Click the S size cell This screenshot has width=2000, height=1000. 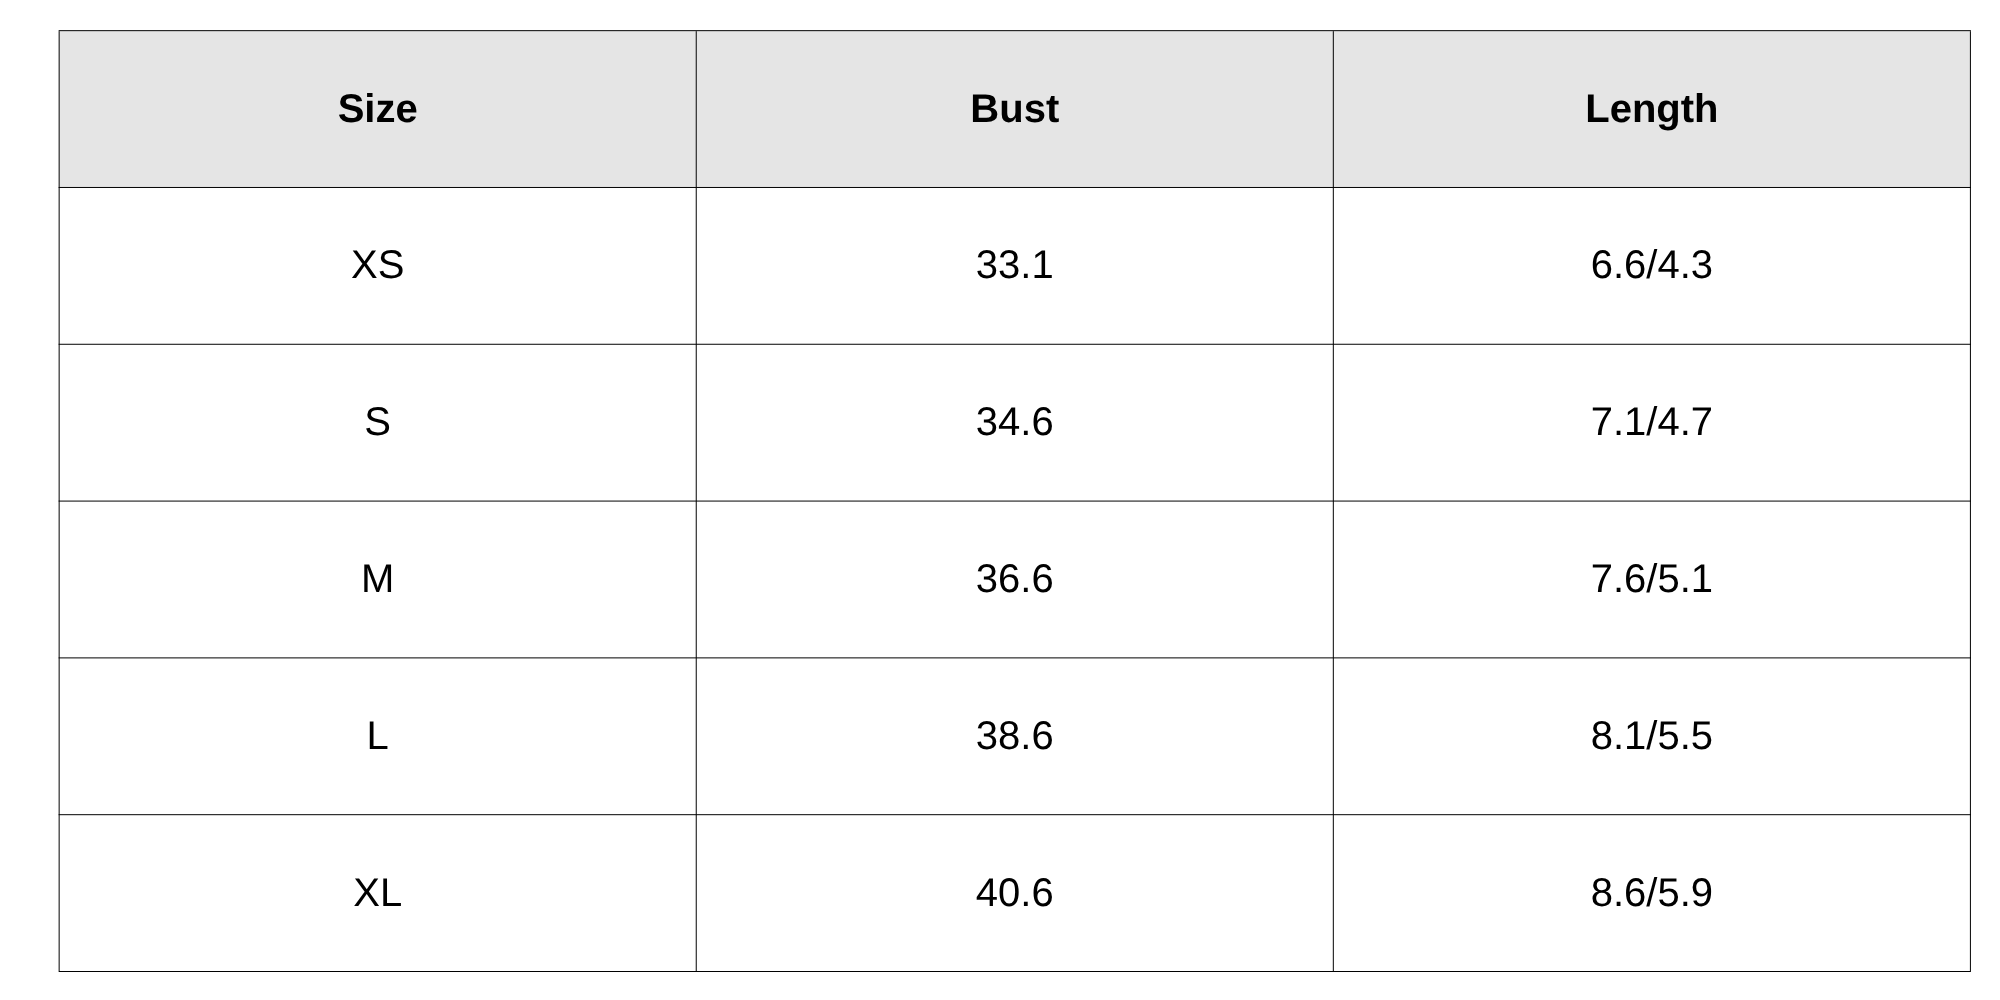(377, 422)
